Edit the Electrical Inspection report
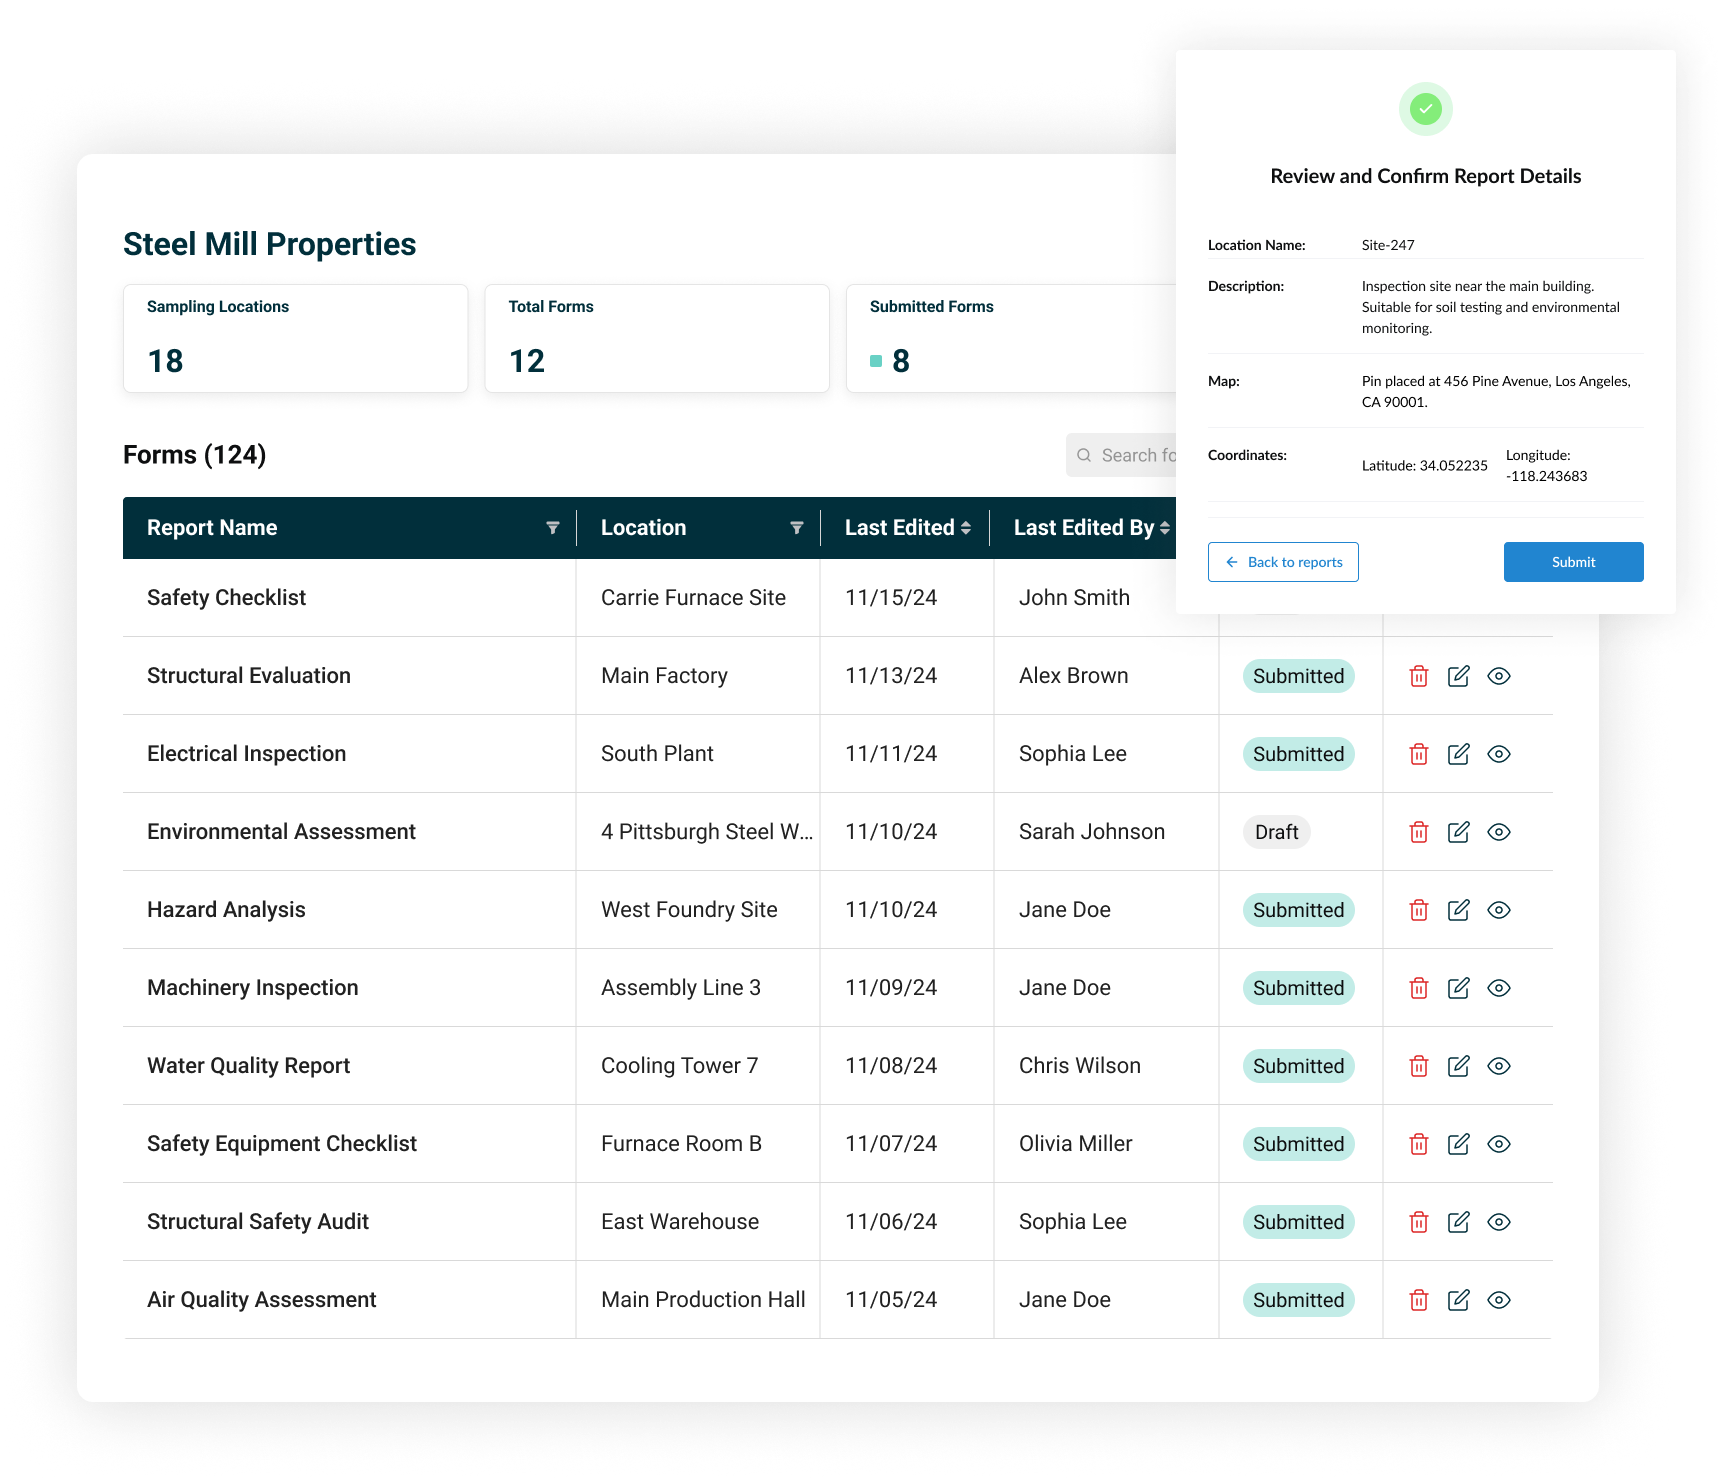Screen dimensions: 1726x1479 pos(1458,754)
